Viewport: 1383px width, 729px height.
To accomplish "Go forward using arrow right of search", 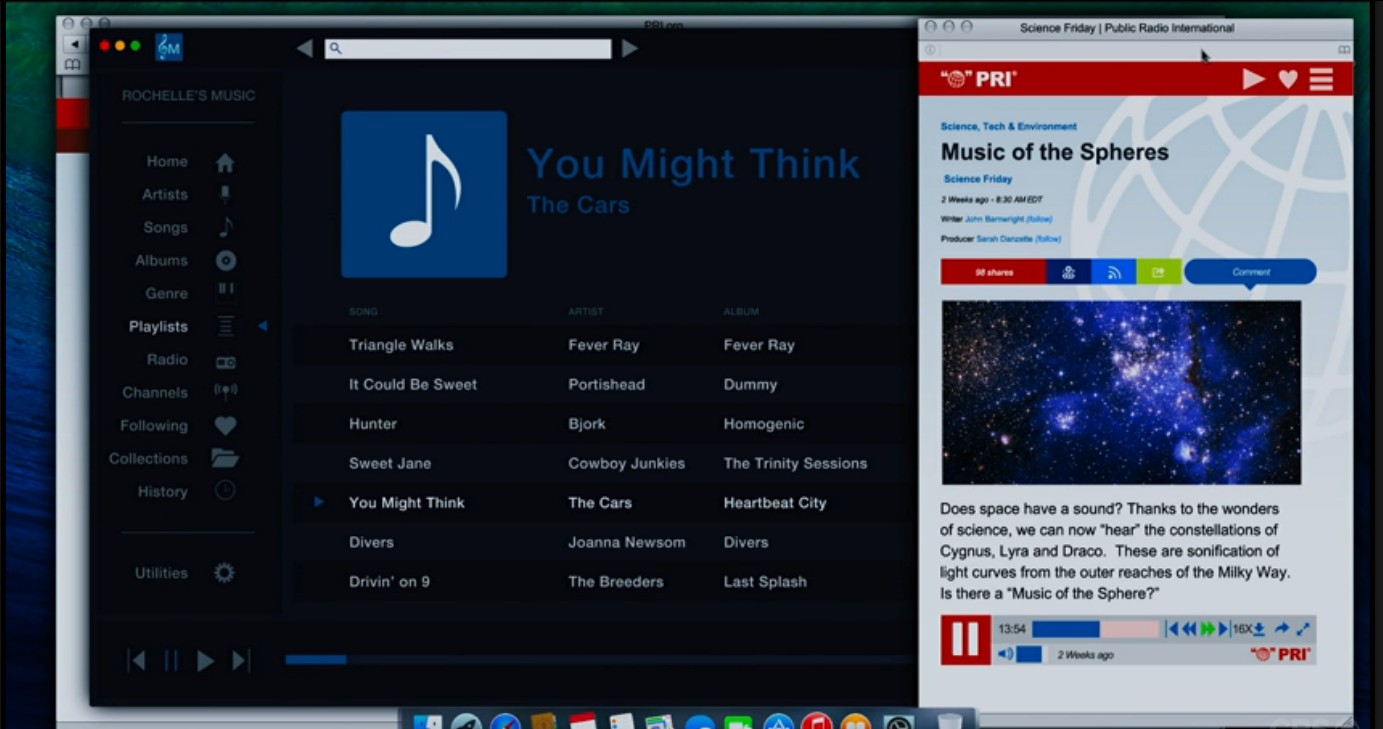I will coord(630,48).
